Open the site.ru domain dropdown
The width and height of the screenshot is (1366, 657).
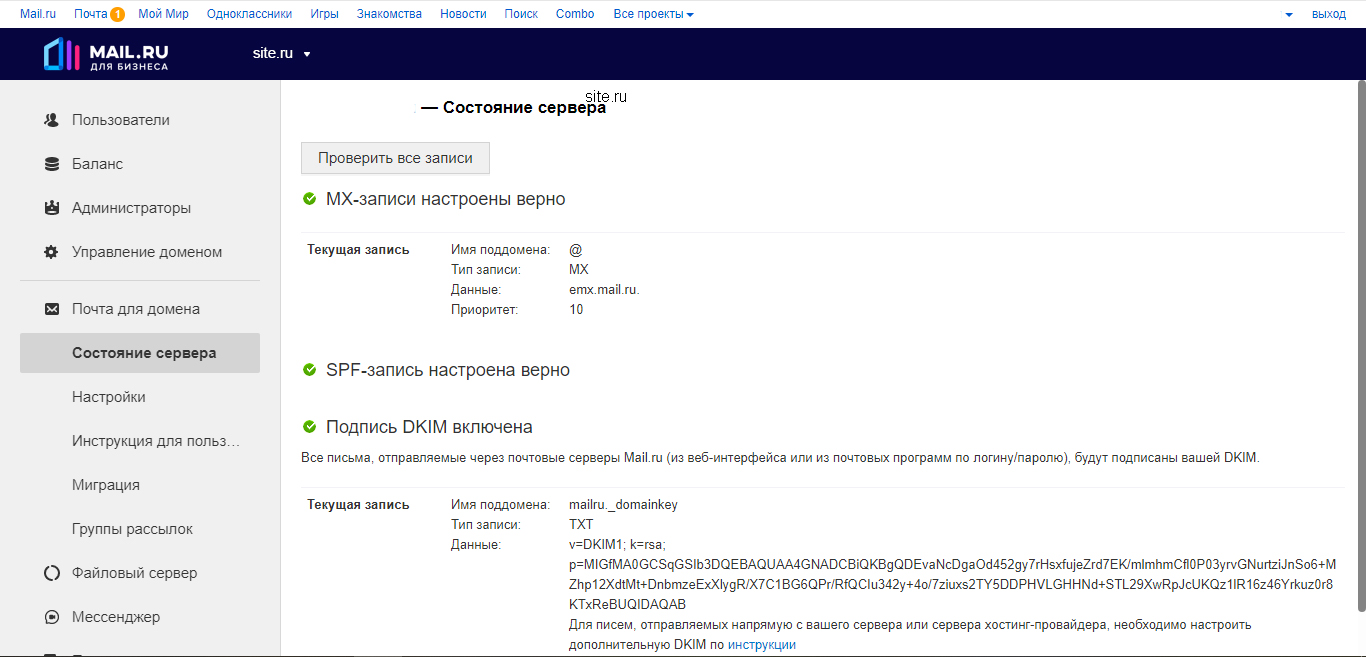282,53
